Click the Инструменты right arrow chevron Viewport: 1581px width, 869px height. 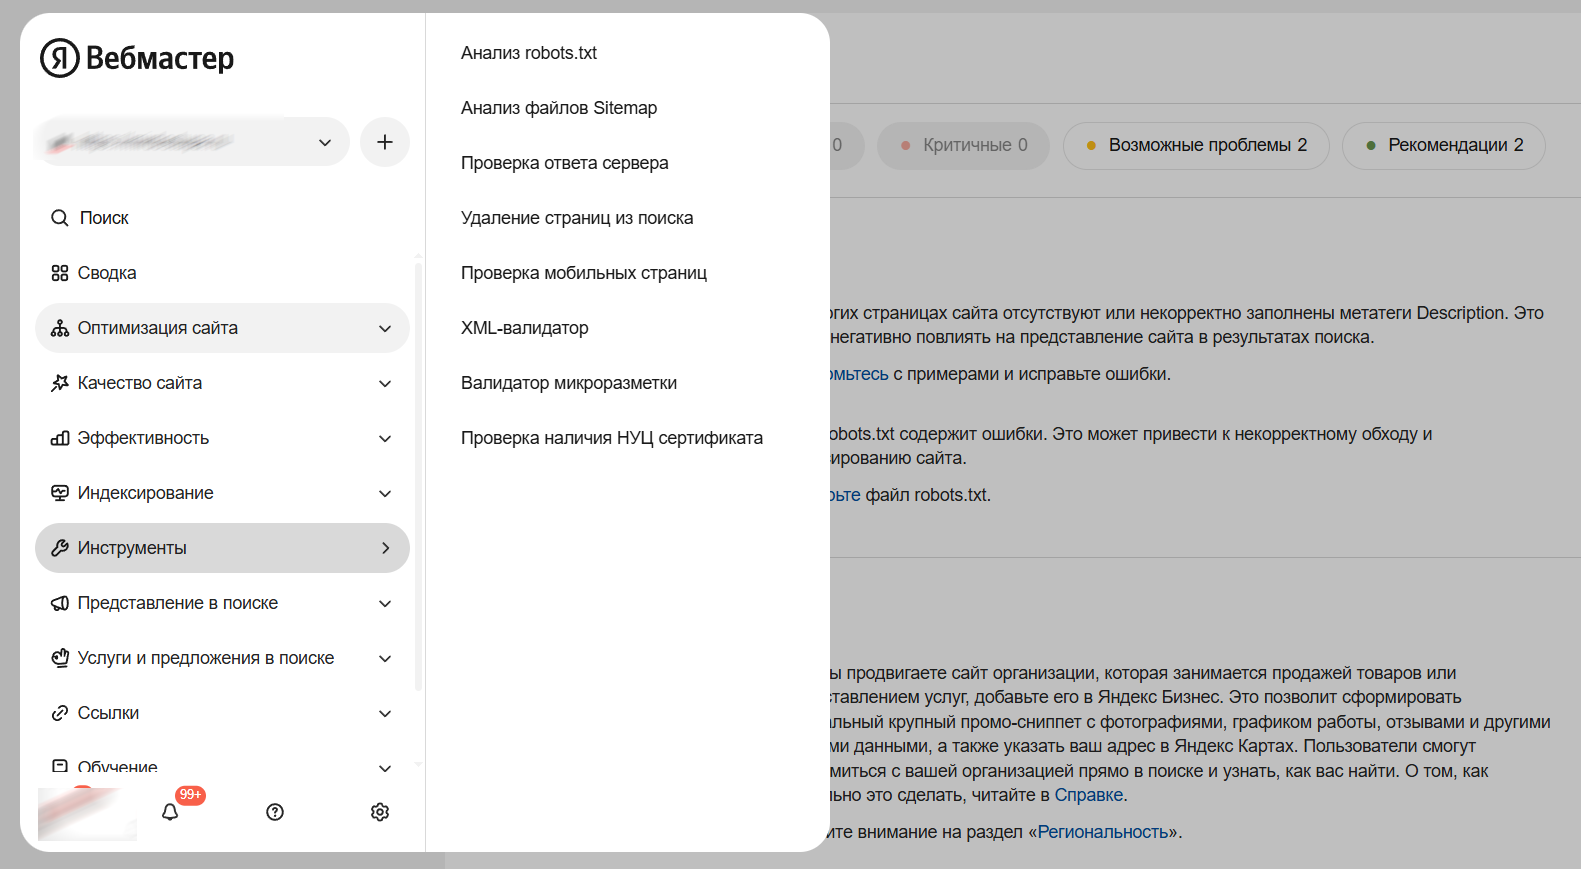pos(386,548)
